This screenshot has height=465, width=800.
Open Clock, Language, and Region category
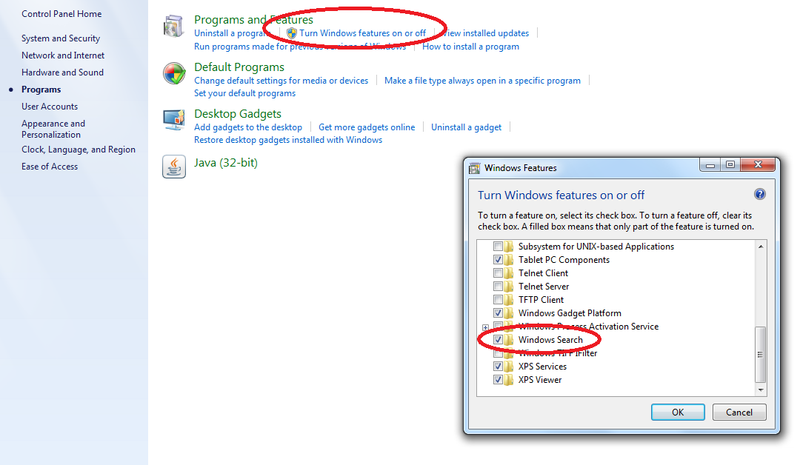tap(78, 150)
